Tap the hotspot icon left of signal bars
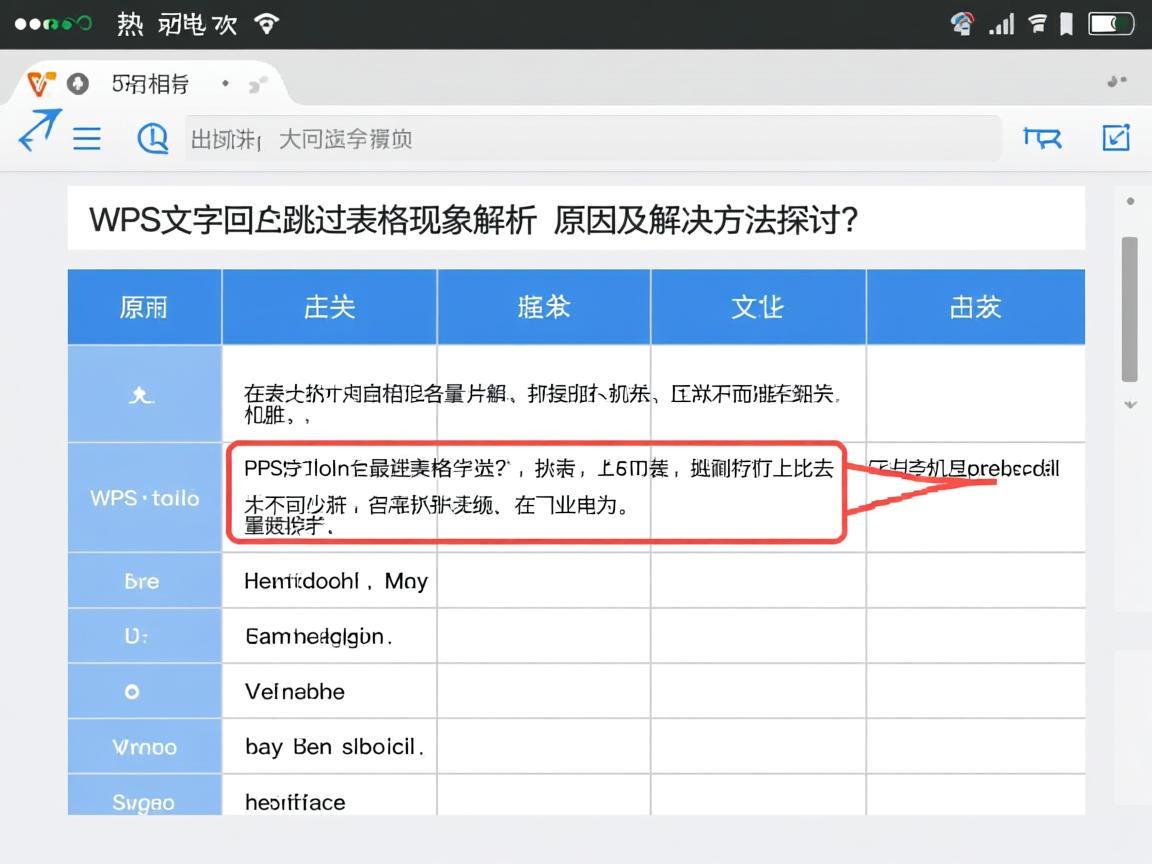1152x864 pixels. [963, 22]
